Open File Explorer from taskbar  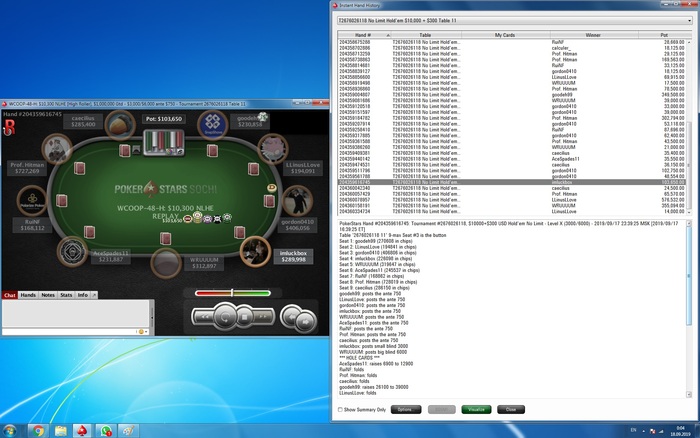[61, 431]
